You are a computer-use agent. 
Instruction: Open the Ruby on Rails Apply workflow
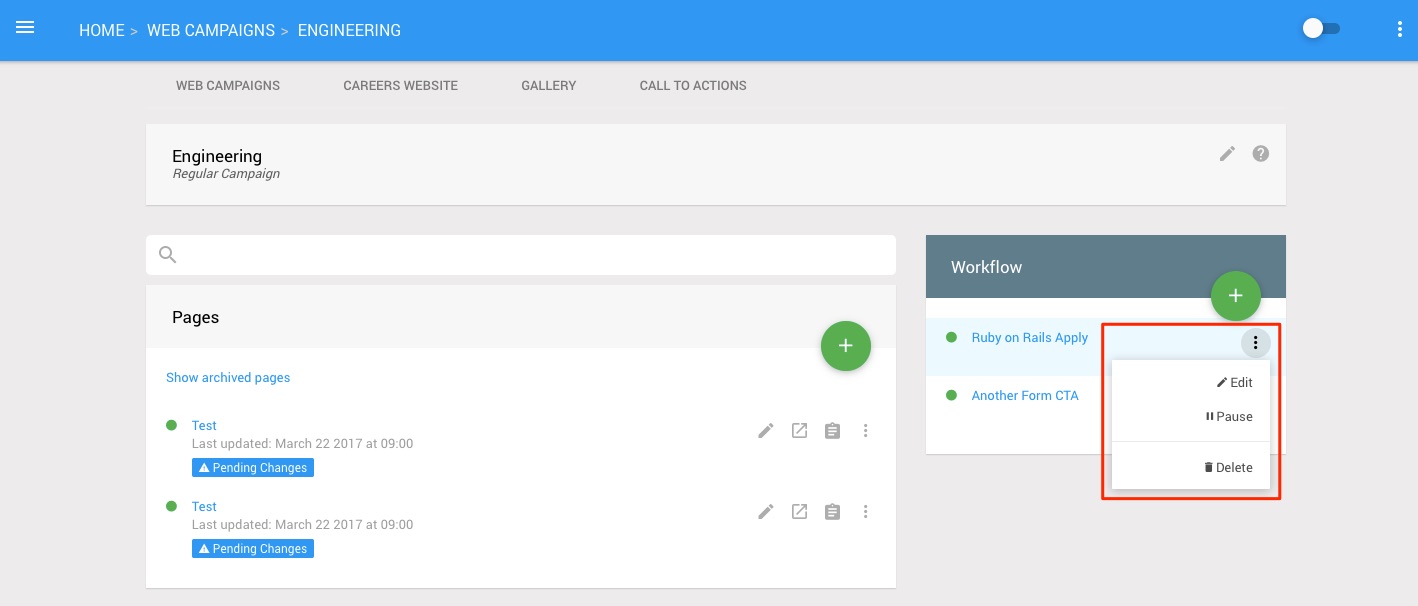click(x=1029, y=338)
